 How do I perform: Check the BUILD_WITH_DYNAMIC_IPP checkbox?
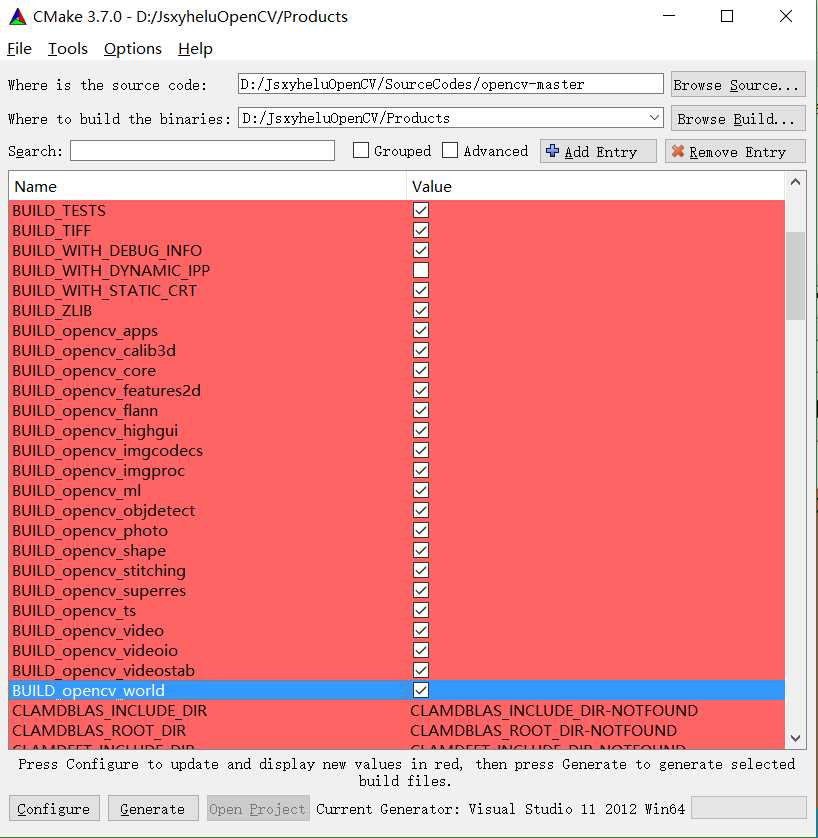[421, 270]
